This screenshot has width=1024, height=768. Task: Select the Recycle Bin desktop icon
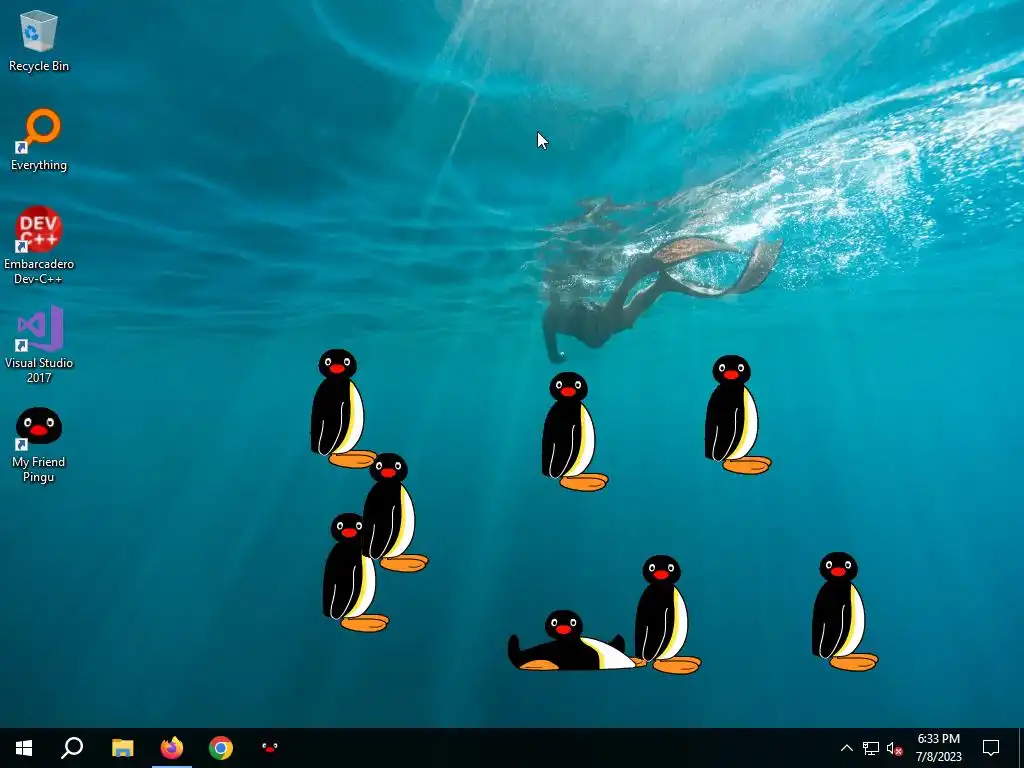coord(39,41)
